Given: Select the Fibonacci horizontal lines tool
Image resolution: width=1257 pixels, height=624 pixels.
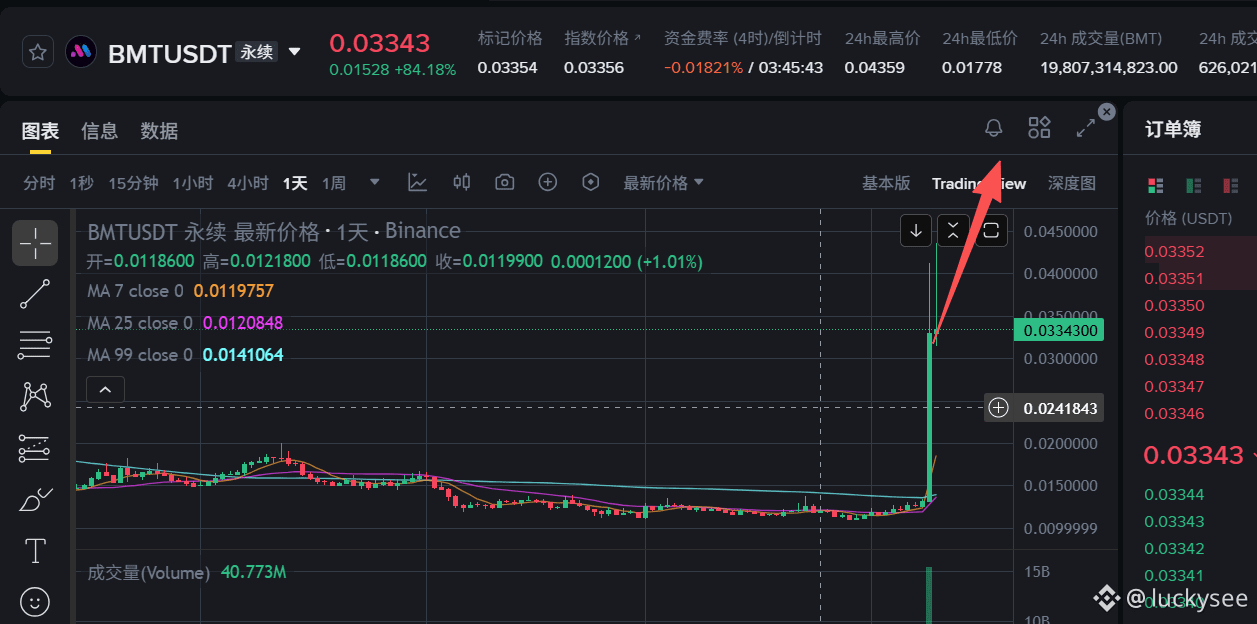Looking at the screenshot, I should (35, 345).
